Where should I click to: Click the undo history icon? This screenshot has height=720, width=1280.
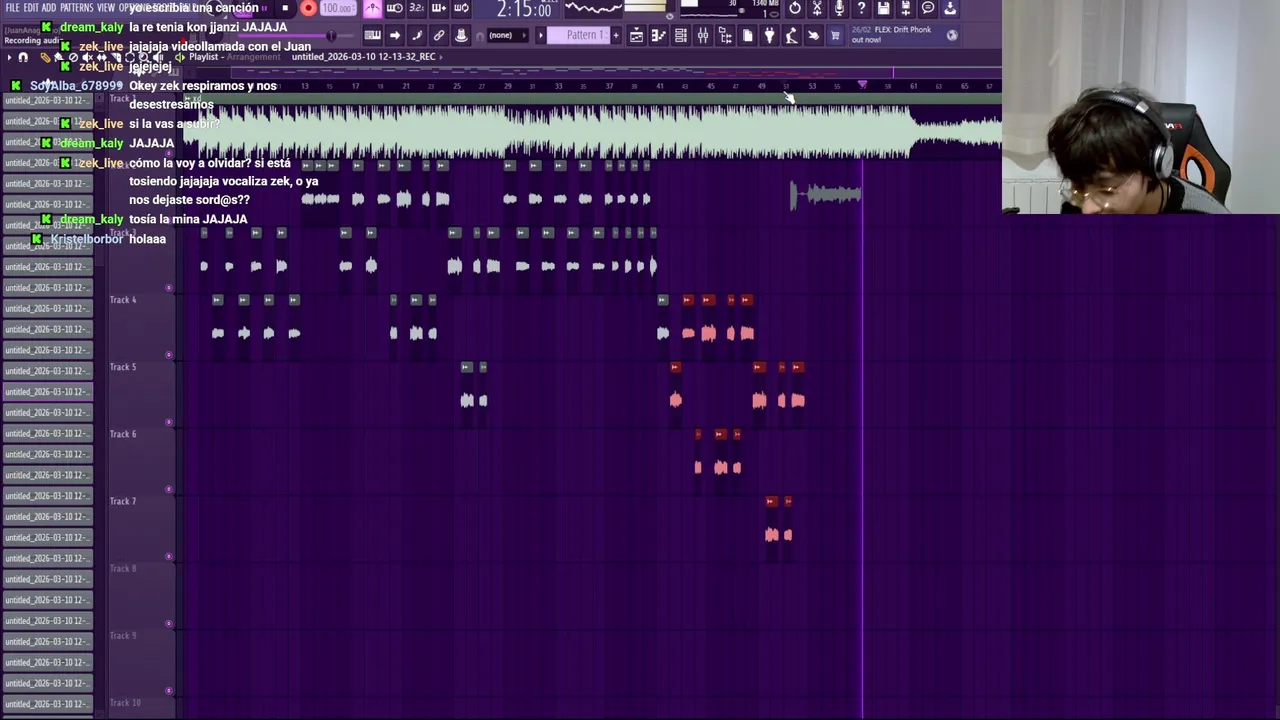click(x=795, y=8)
